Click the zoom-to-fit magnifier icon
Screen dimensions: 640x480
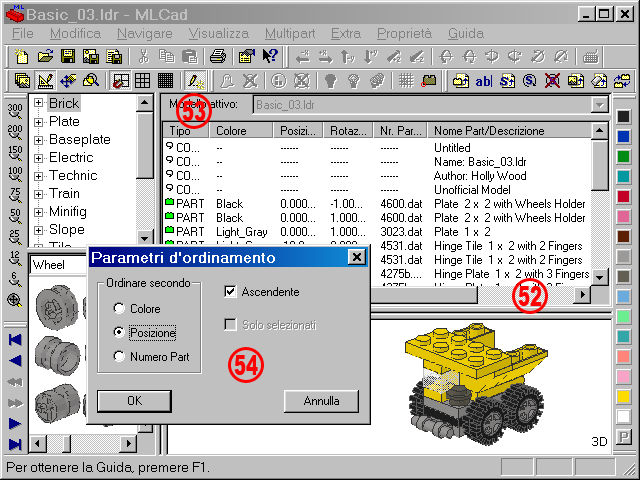[x=15, y=300]
